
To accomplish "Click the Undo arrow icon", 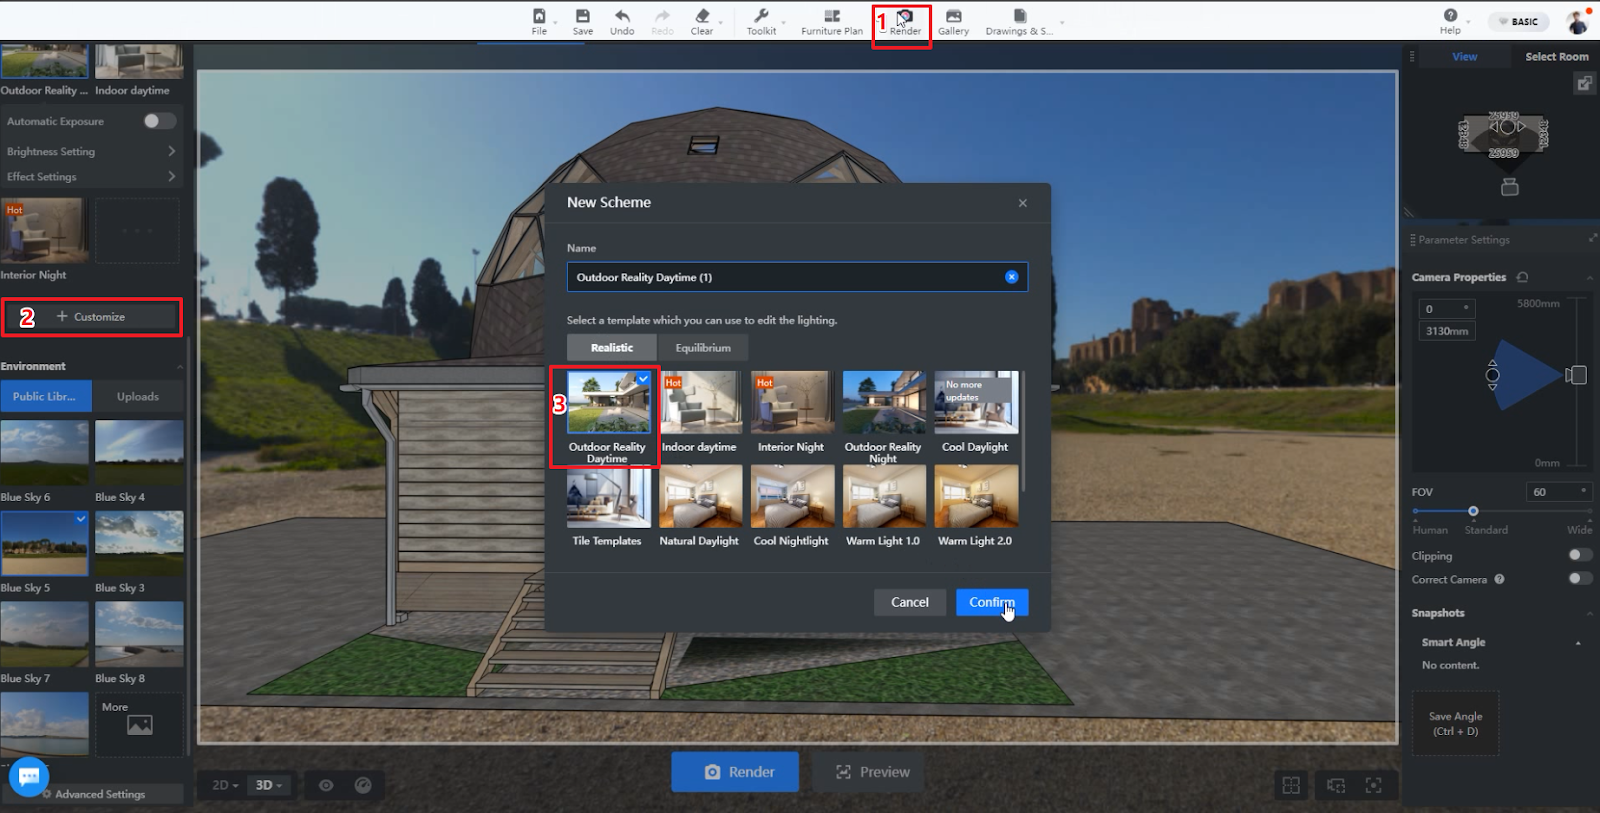I will (622, 17).
